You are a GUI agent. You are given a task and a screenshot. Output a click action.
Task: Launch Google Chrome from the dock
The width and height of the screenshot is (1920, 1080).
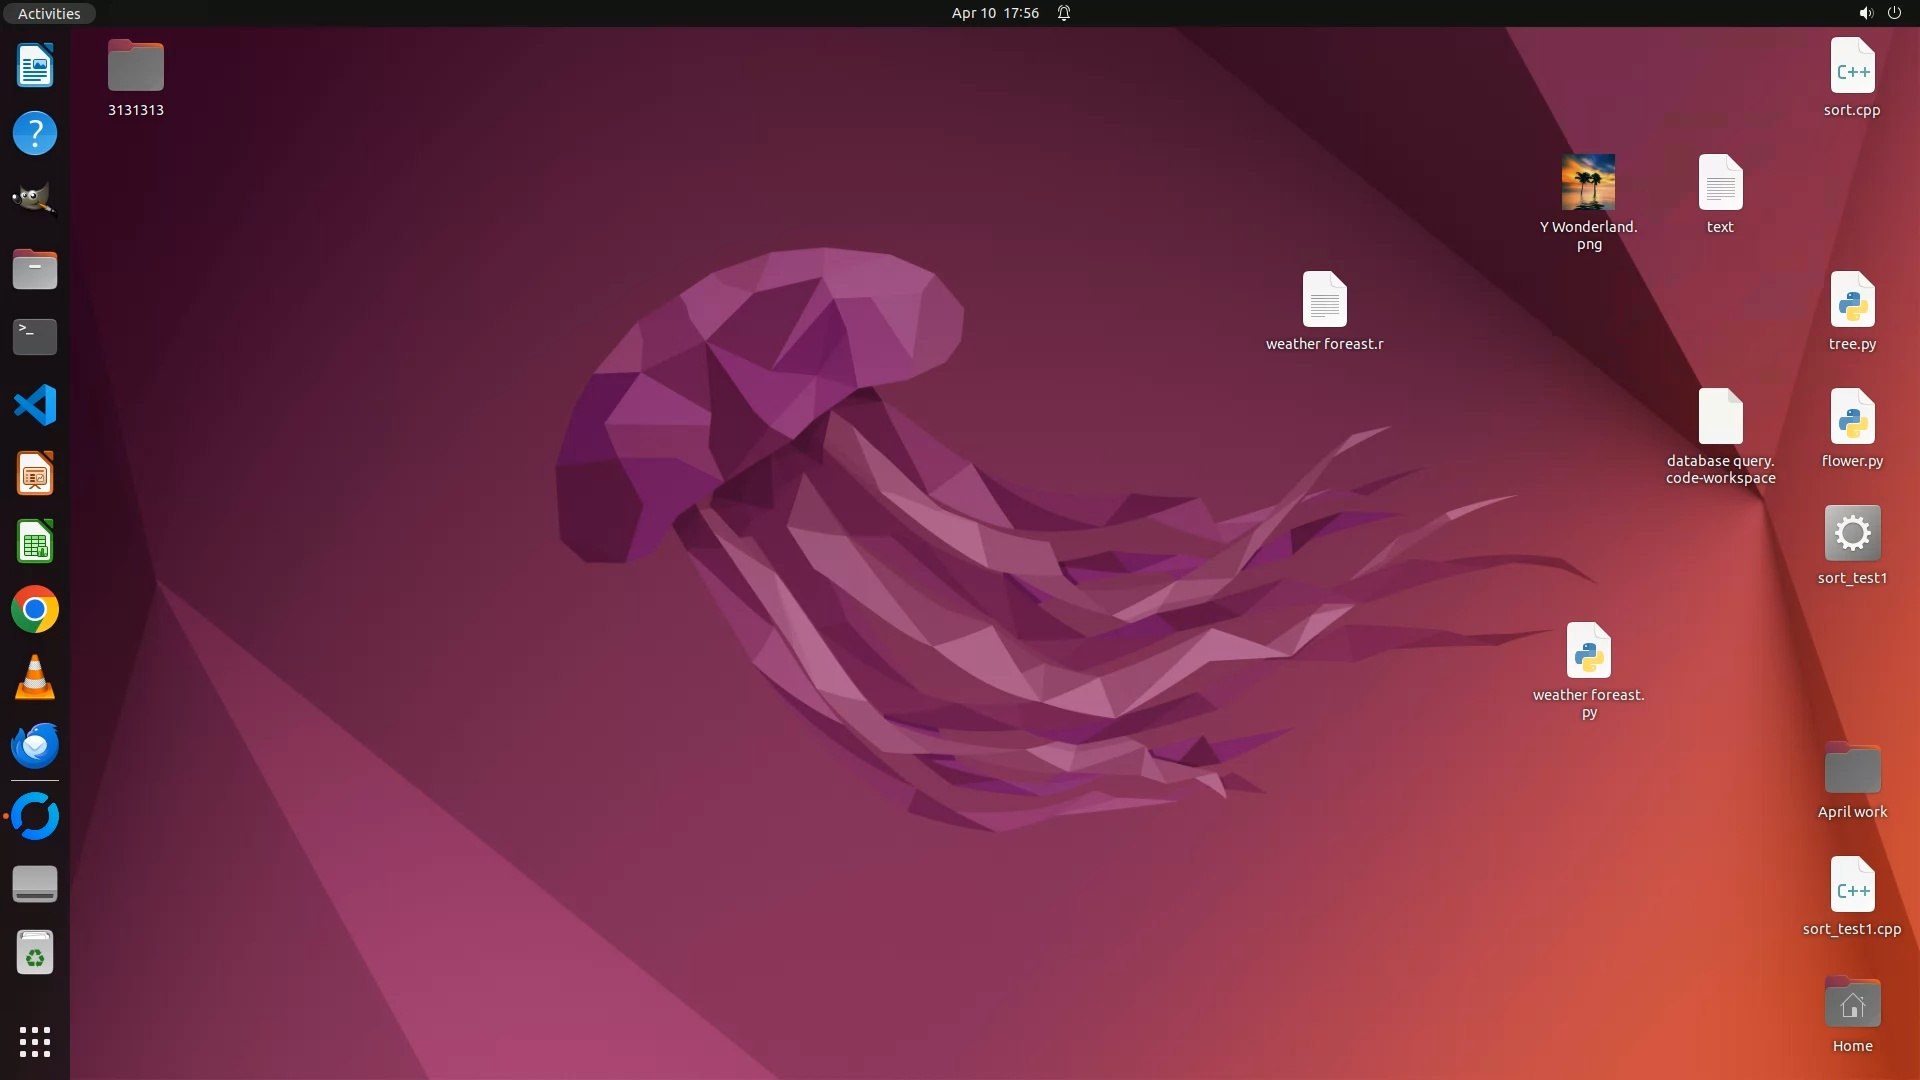[x=35, y=610]
